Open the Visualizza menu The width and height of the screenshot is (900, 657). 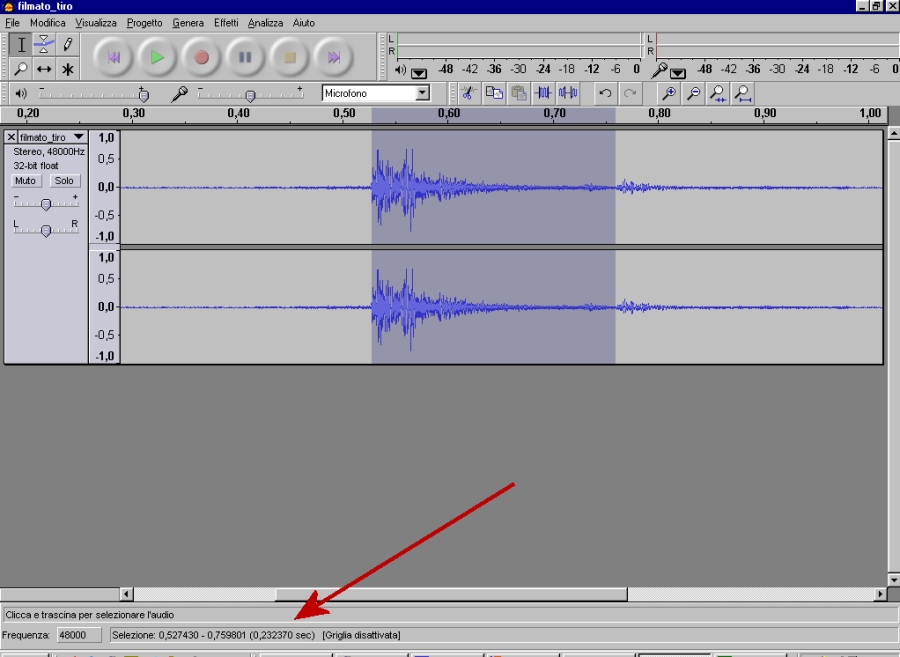[96, 23]
